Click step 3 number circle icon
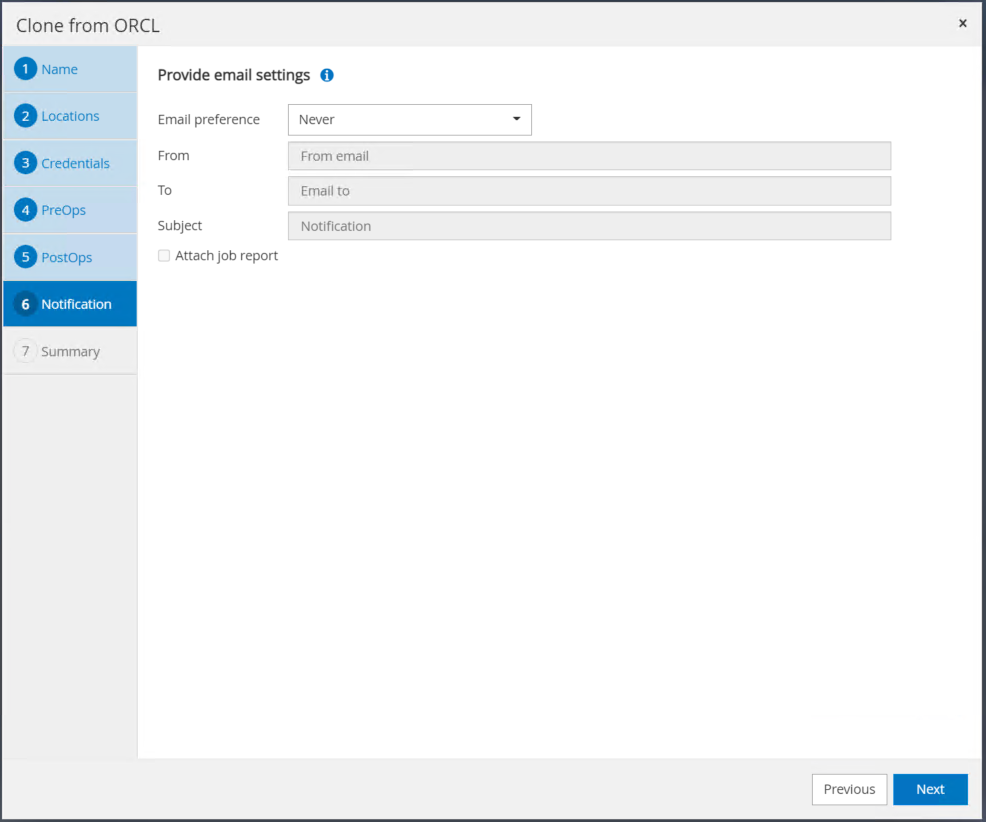Image resolution: width=986 pixels, height=822 pixels. (26, 163)
